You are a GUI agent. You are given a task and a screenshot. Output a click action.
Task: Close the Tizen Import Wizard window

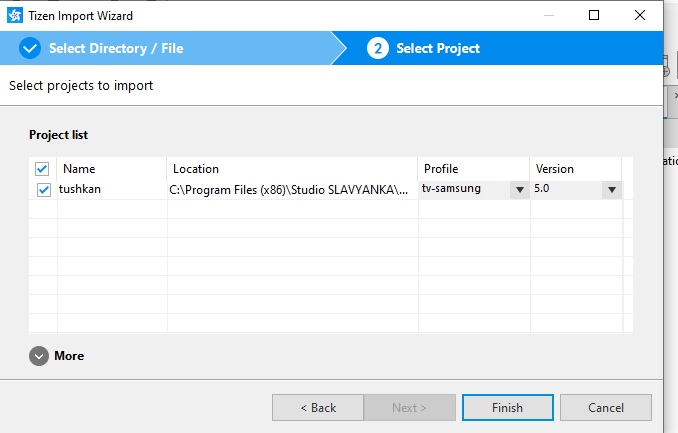(x=640, y=15)
